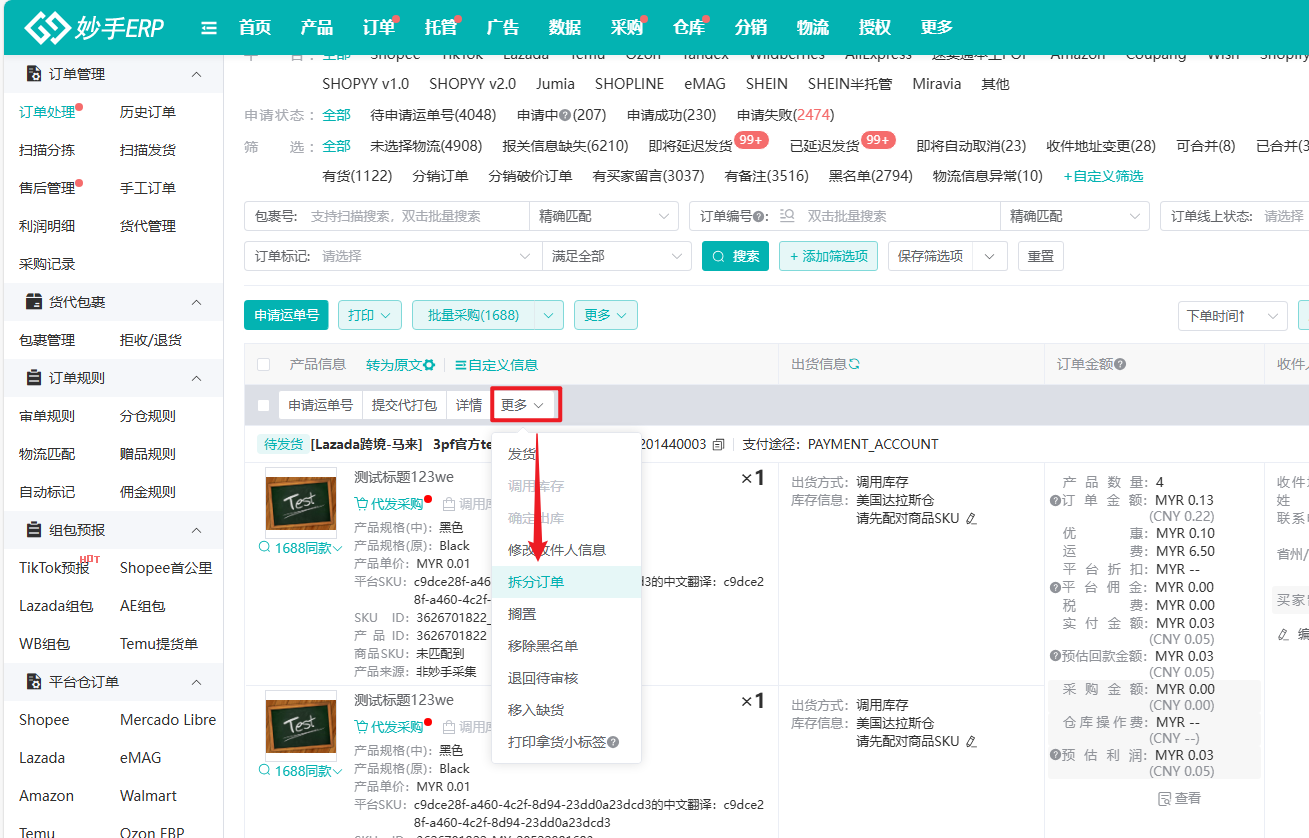
Task: Click the 货代包裹 briefcase icon in sidebar
Action: coord(34,302)
